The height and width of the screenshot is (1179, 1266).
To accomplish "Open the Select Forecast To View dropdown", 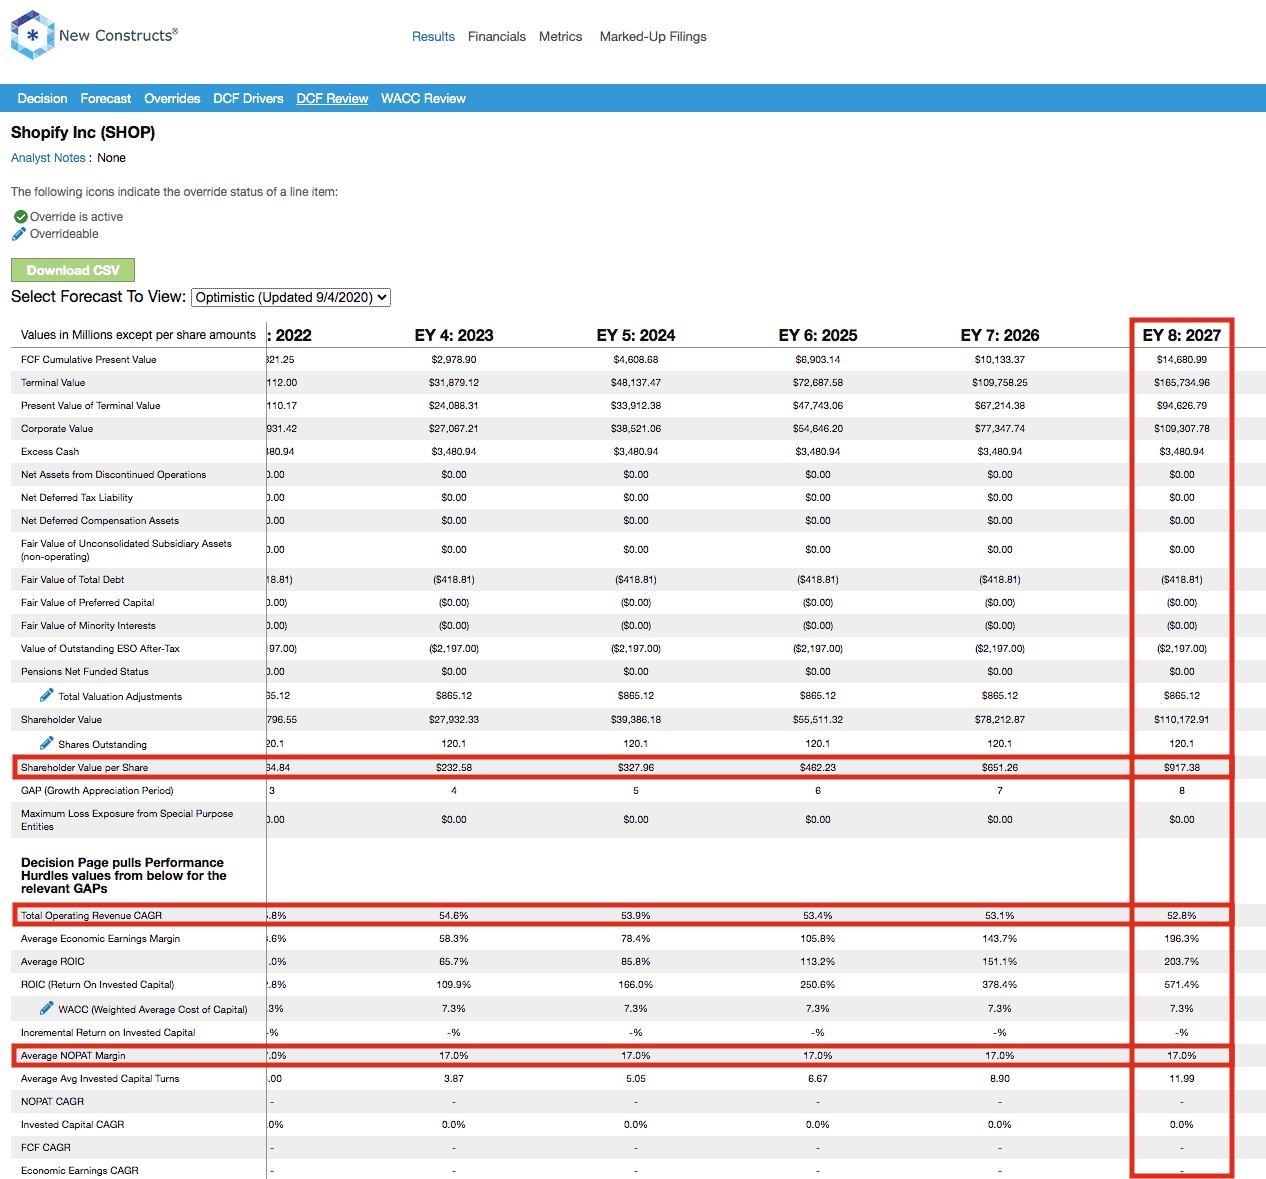I will (x=291, y=297).
